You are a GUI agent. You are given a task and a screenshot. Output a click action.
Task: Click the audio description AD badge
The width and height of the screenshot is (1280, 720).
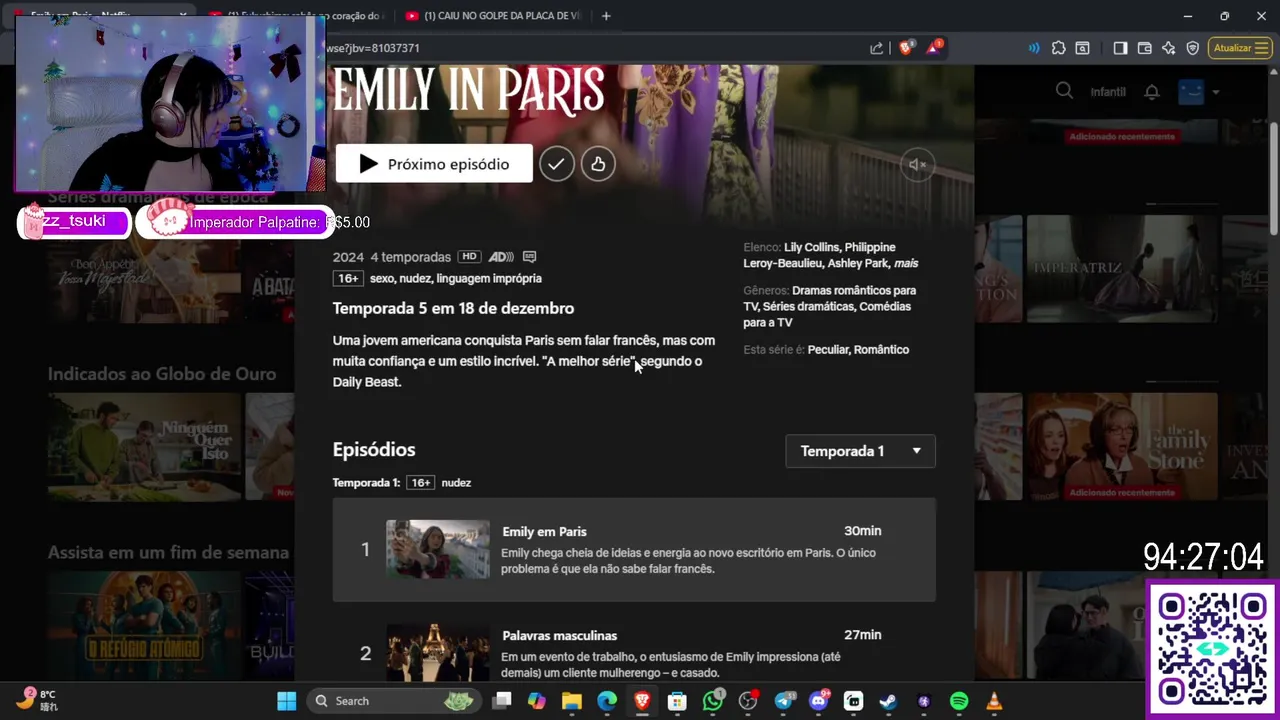pyautogui.click(x=501, y=257)
